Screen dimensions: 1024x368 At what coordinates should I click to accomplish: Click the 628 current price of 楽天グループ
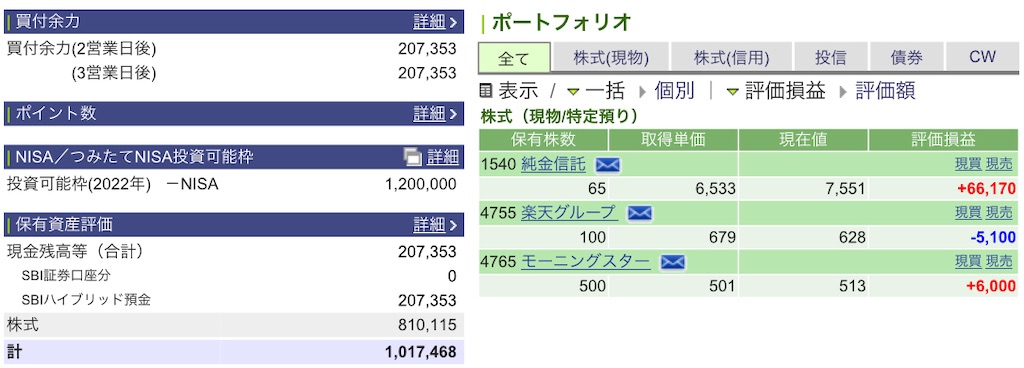click(x=853, y=238)
